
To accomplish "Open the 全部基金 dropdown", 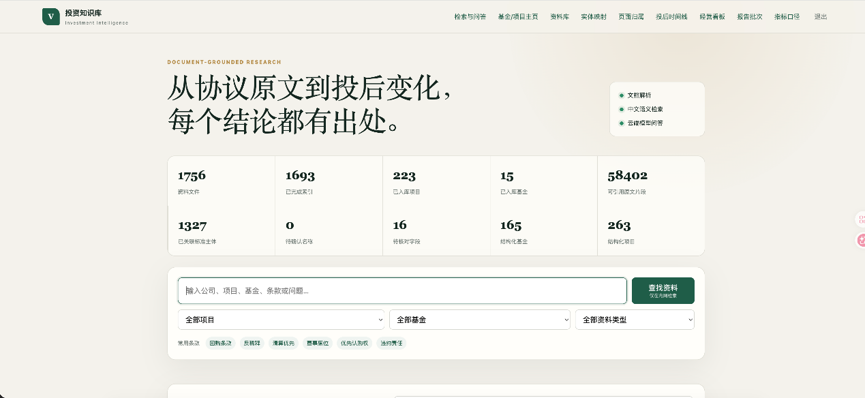I will 479,320.
